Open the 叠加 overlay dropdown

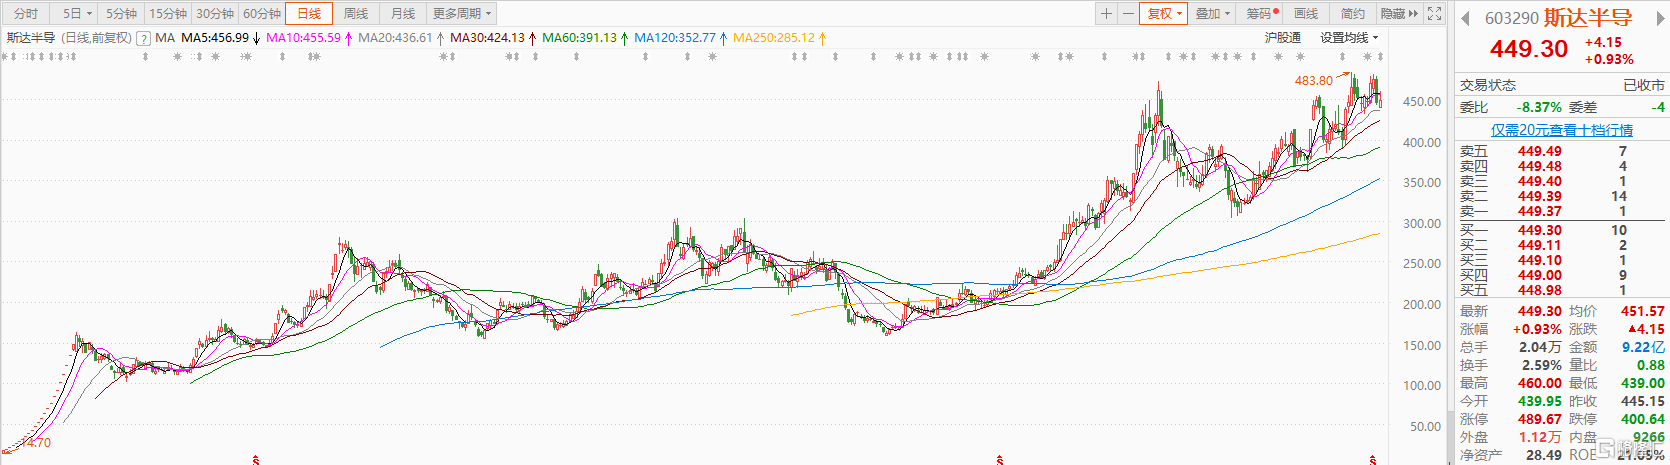[1213, 14]
